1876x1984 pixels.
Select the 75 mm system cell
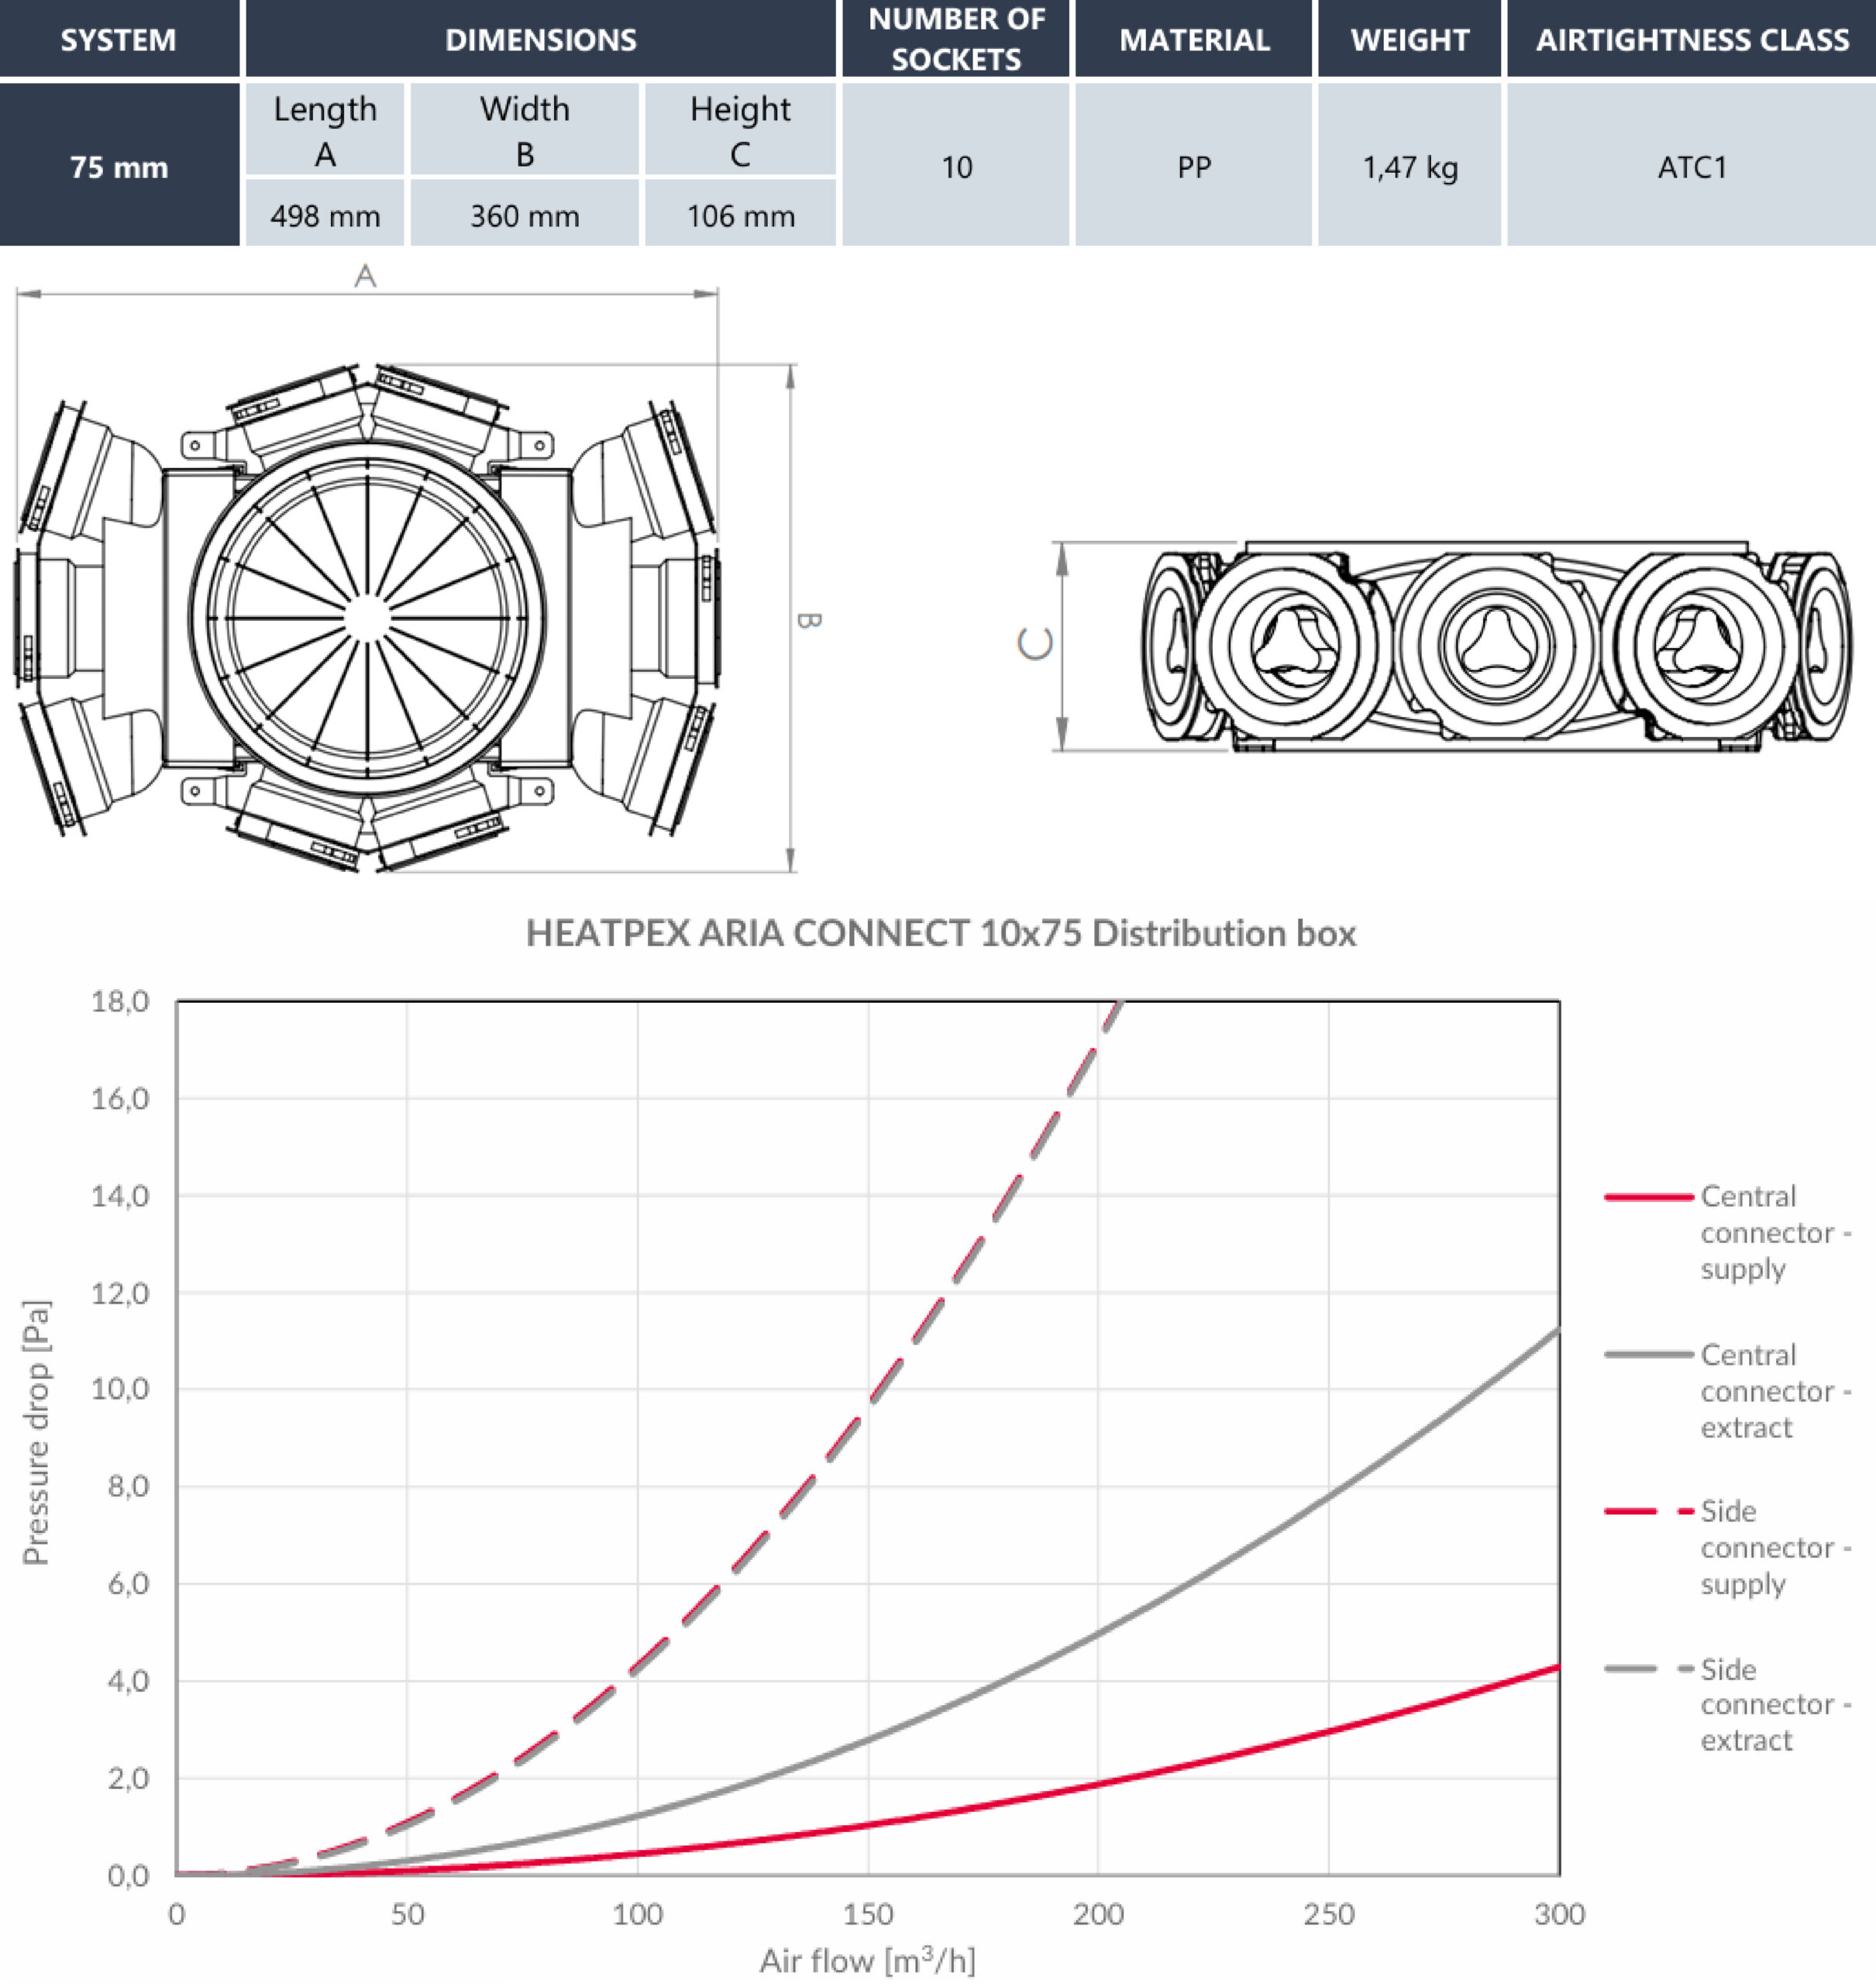tap(119, 165)
